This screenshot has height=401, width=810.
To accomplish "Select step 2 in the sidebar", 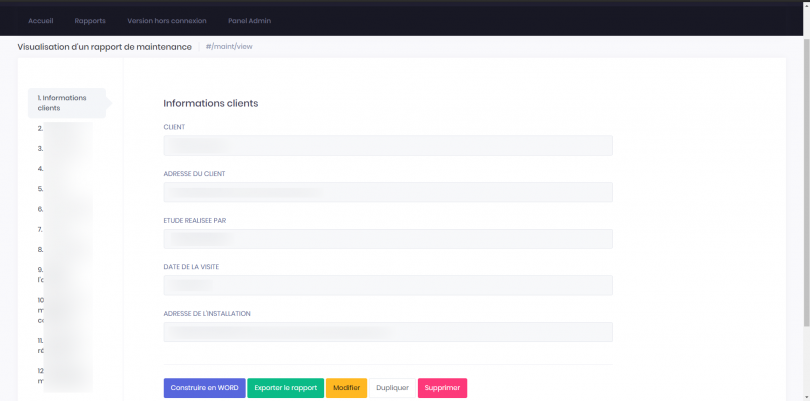I will pyautogui.click(x=62, y=128).
